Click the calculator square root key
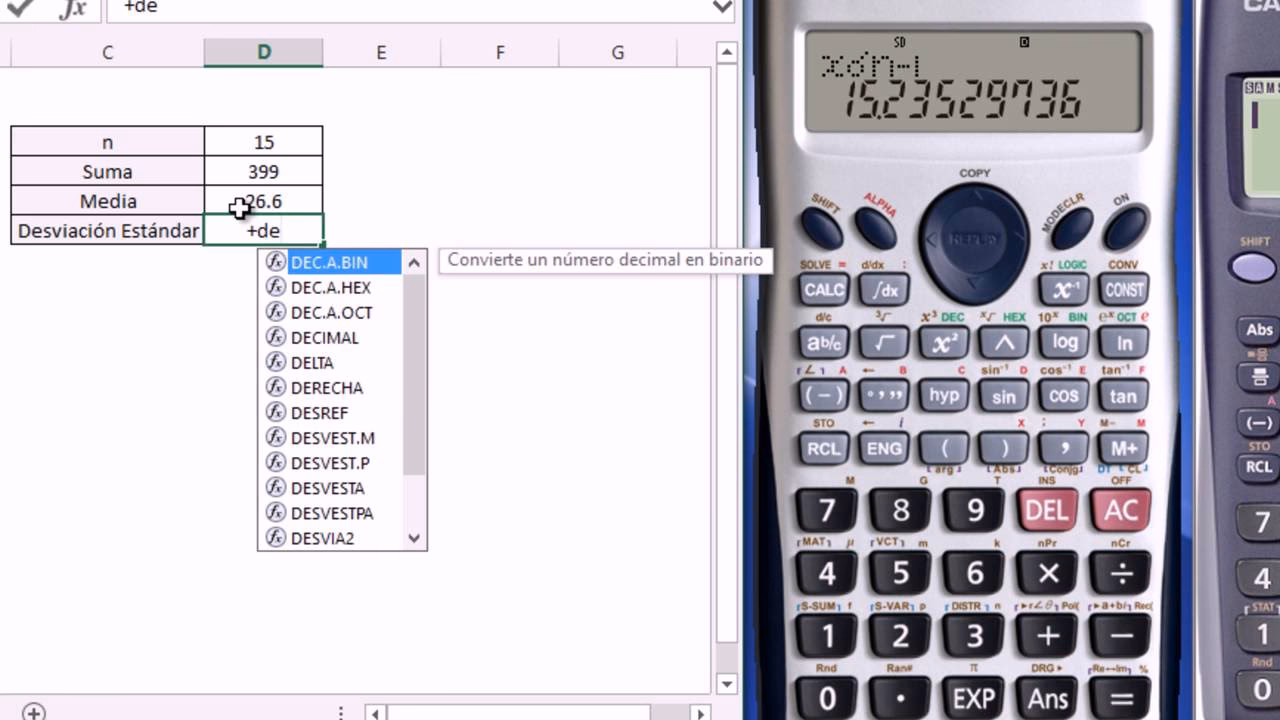Viewport: 1280px width, 720px height. coord(884,343)
